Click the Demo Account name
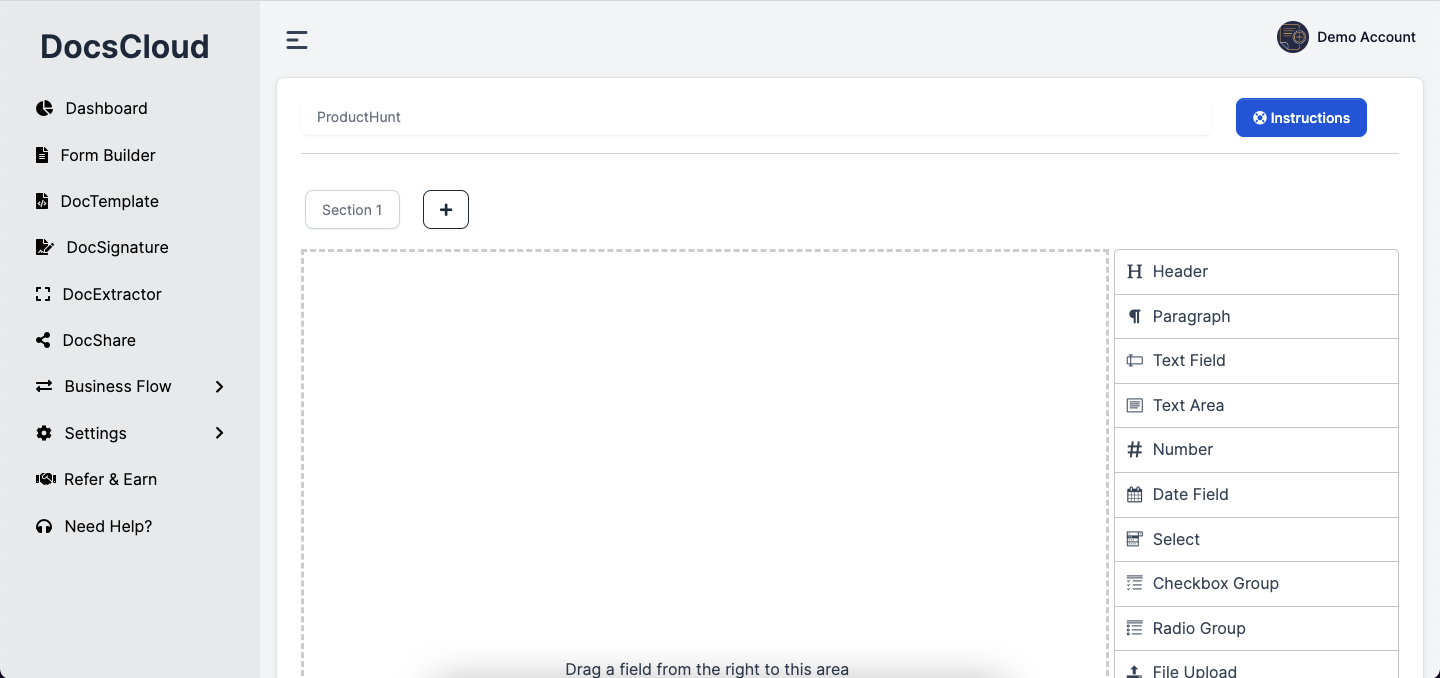 point(1366,37)
